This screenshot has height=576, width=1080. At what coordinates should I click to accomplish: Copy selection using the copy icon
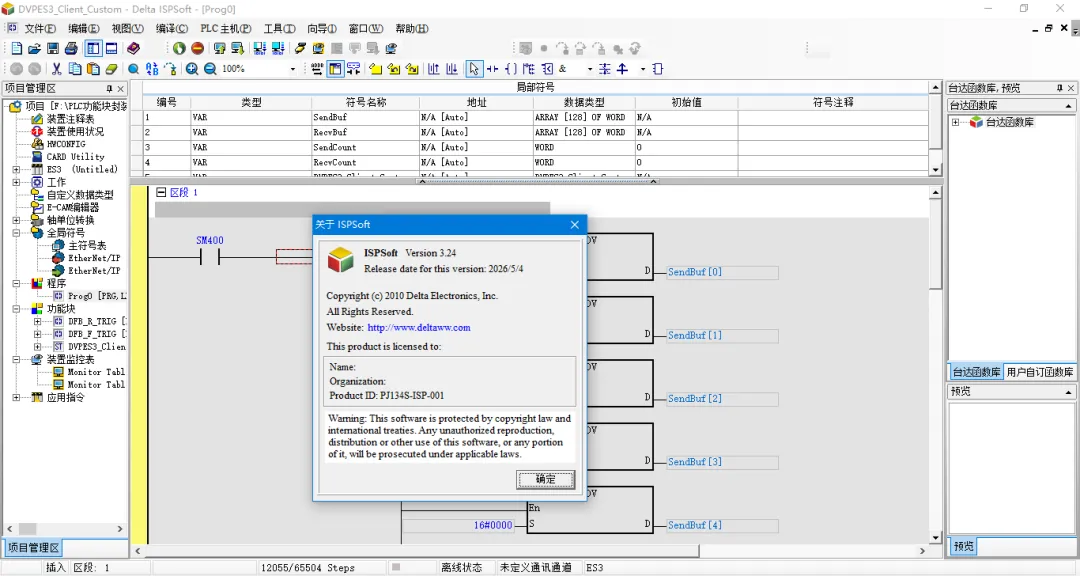coord(75,69)
